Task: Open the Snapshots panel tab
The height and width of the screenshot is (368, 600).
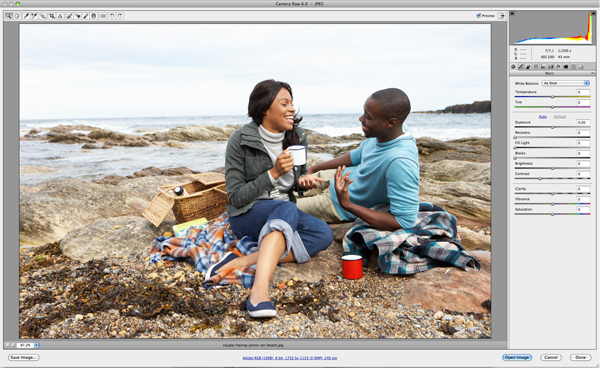Action: coord(580,67)
